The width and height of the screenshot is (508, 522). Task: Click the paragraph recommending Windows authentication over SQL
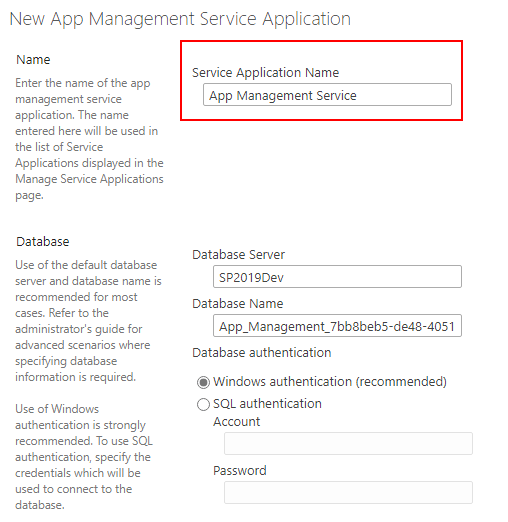pos(84,457)
